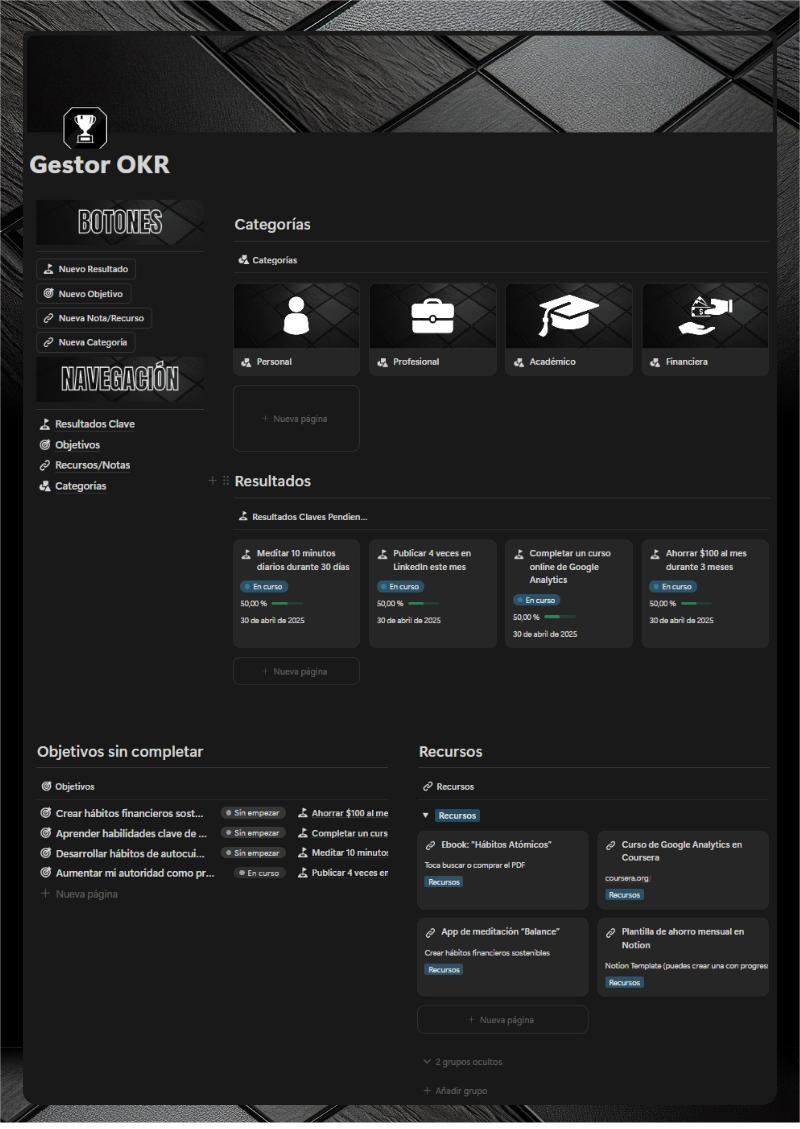This screenshot has height=1129, width=800.
Task: Click progress bar on Ahorrar $100 card
Action: point(696,603)
